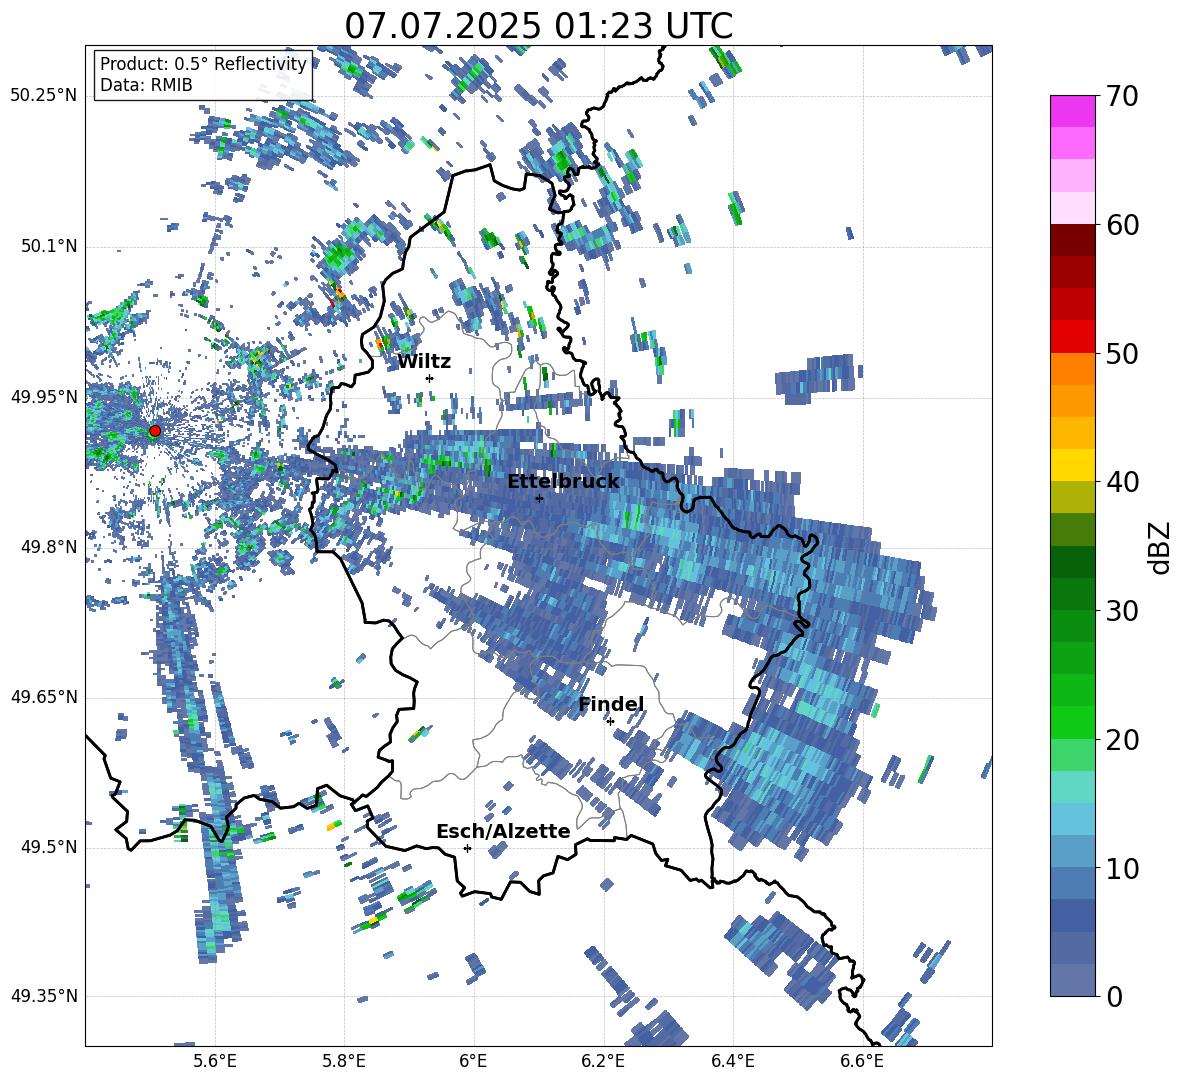Pick the bright green colorbar segment above 20
The image size is (1184, 1081).
pos(1072,722)
